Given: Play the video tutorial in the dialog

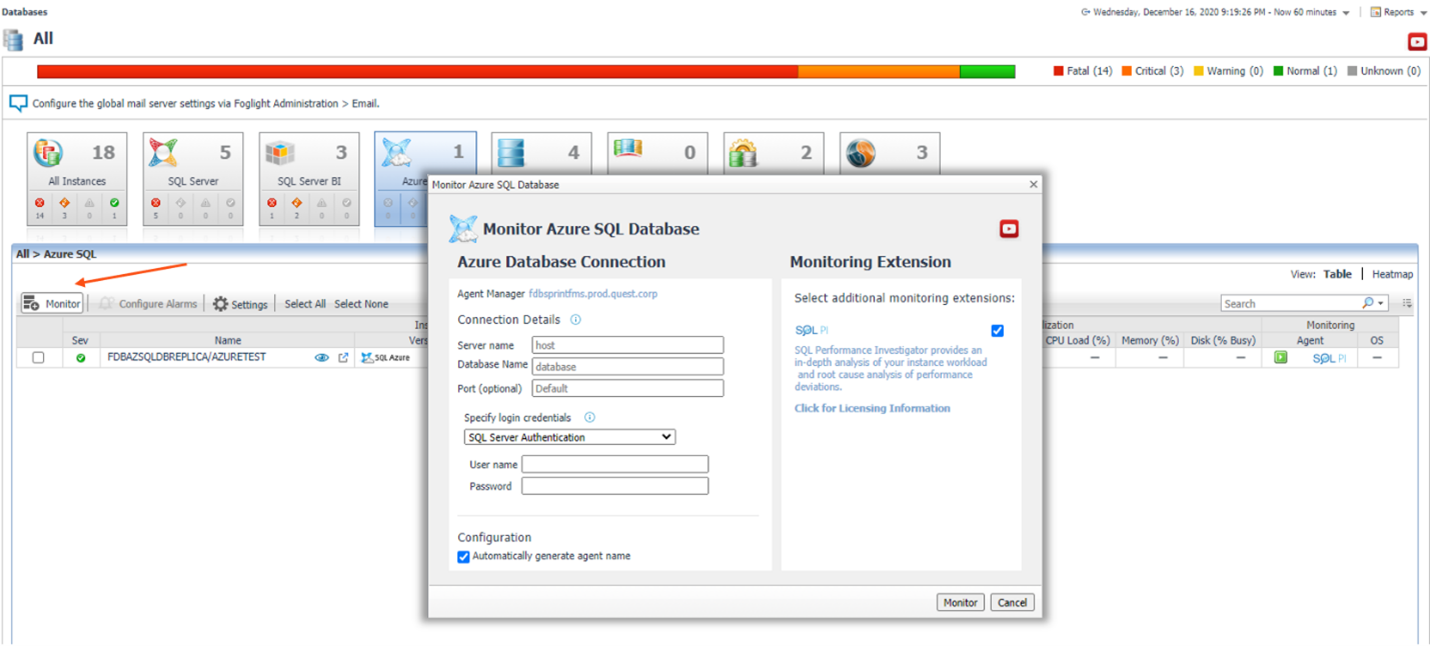Looking at the screenshot, I should 1009,229.
